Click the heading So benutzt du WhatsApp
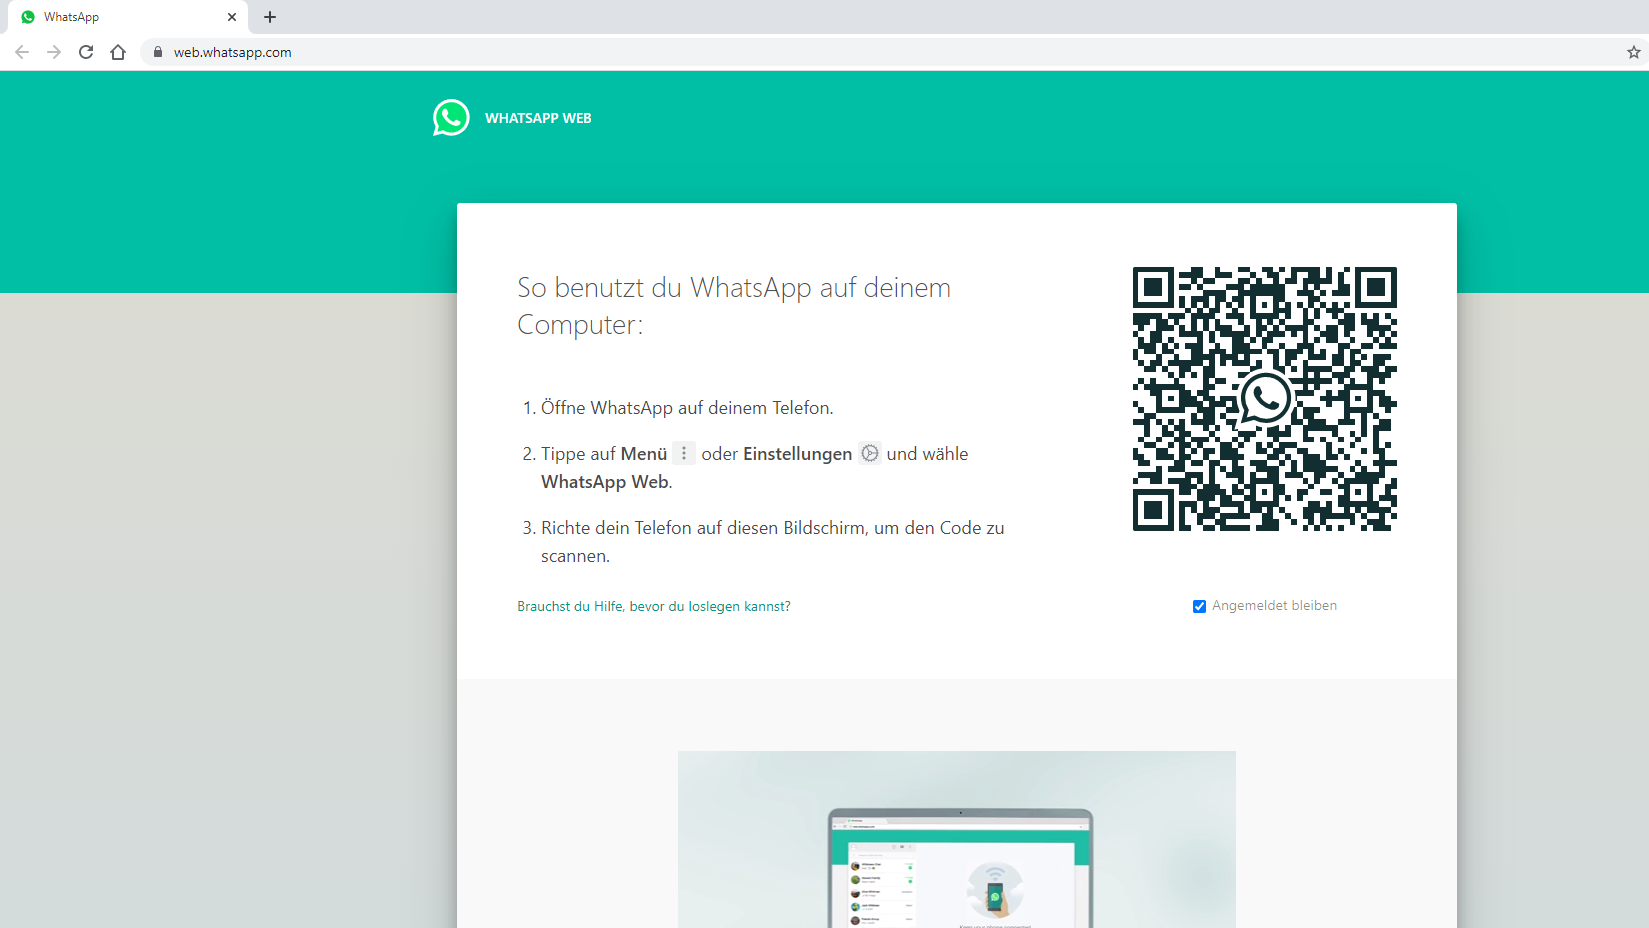1649x928 pixels. [734, 306]
